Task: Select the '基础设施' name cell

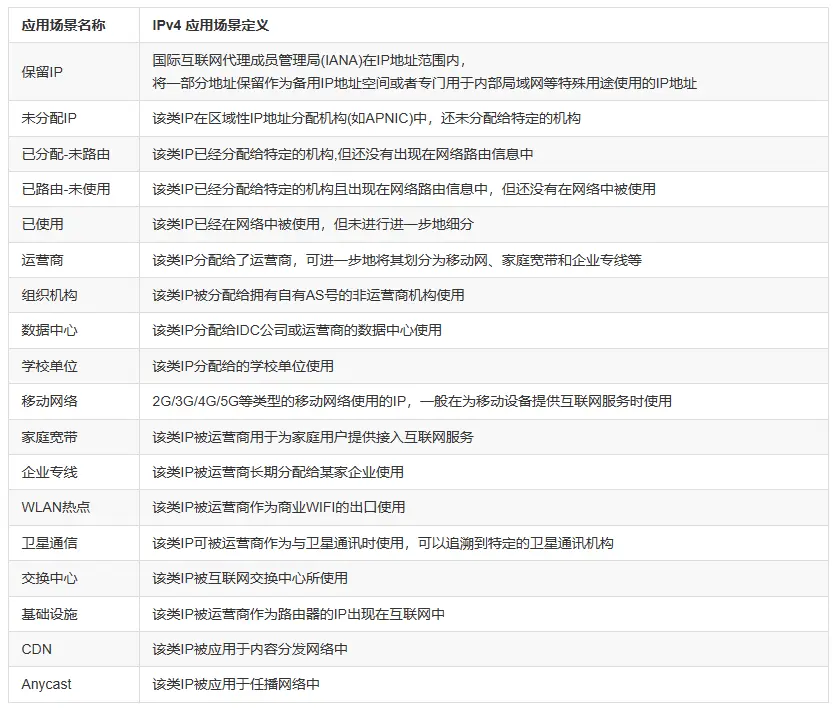Action: pyautogui.click(x=74, y=614)
